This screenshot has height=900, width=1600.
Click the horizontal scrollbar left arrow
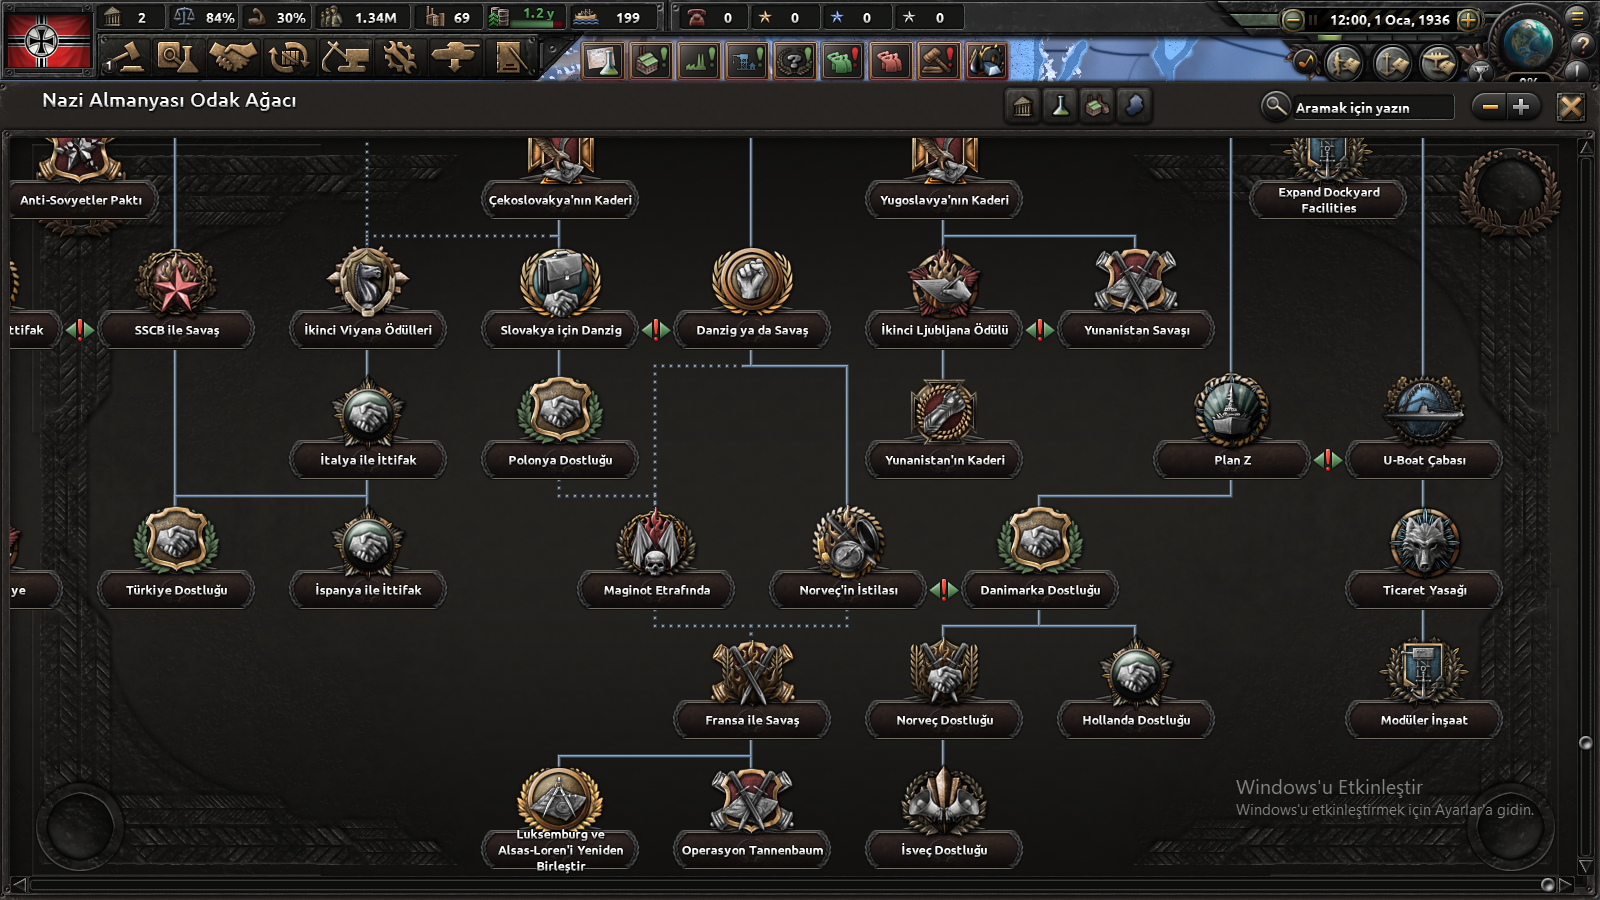(x=19, y=885)
